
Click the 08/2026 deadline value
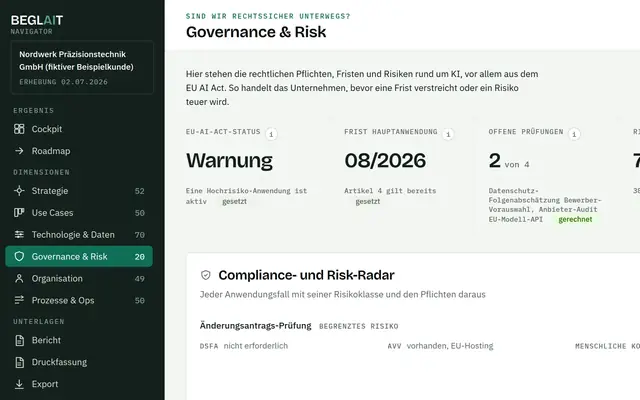[x=385, y=160]
